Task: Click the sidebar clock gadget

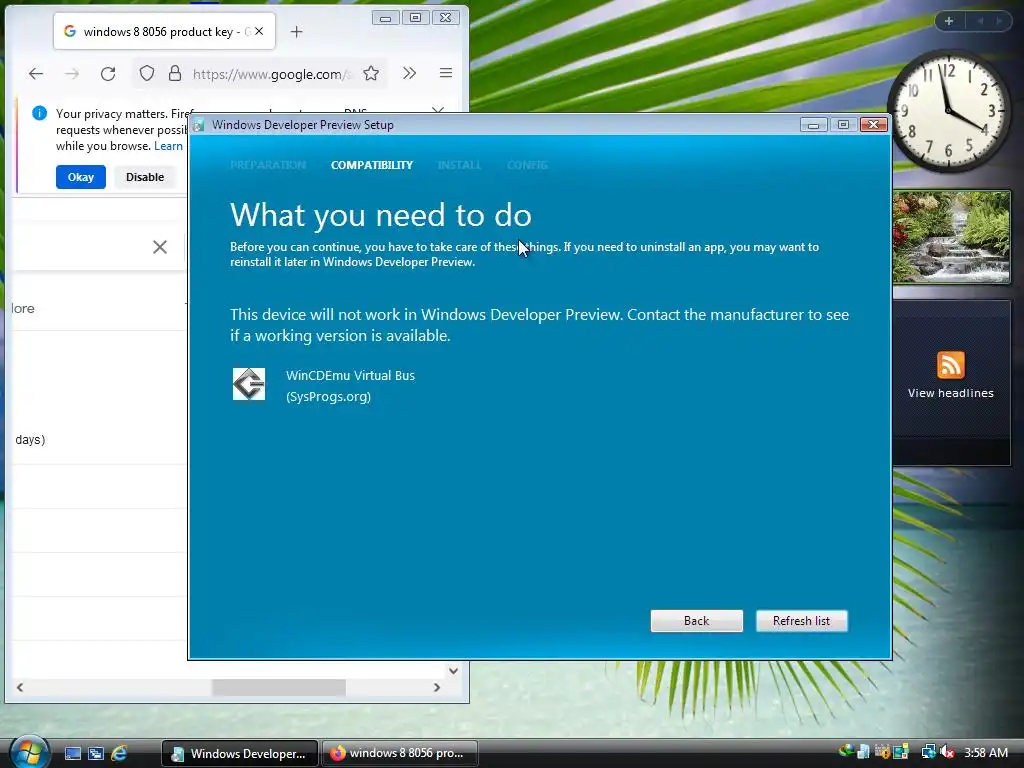Action: pyautogui.click(x=949, y=111)
